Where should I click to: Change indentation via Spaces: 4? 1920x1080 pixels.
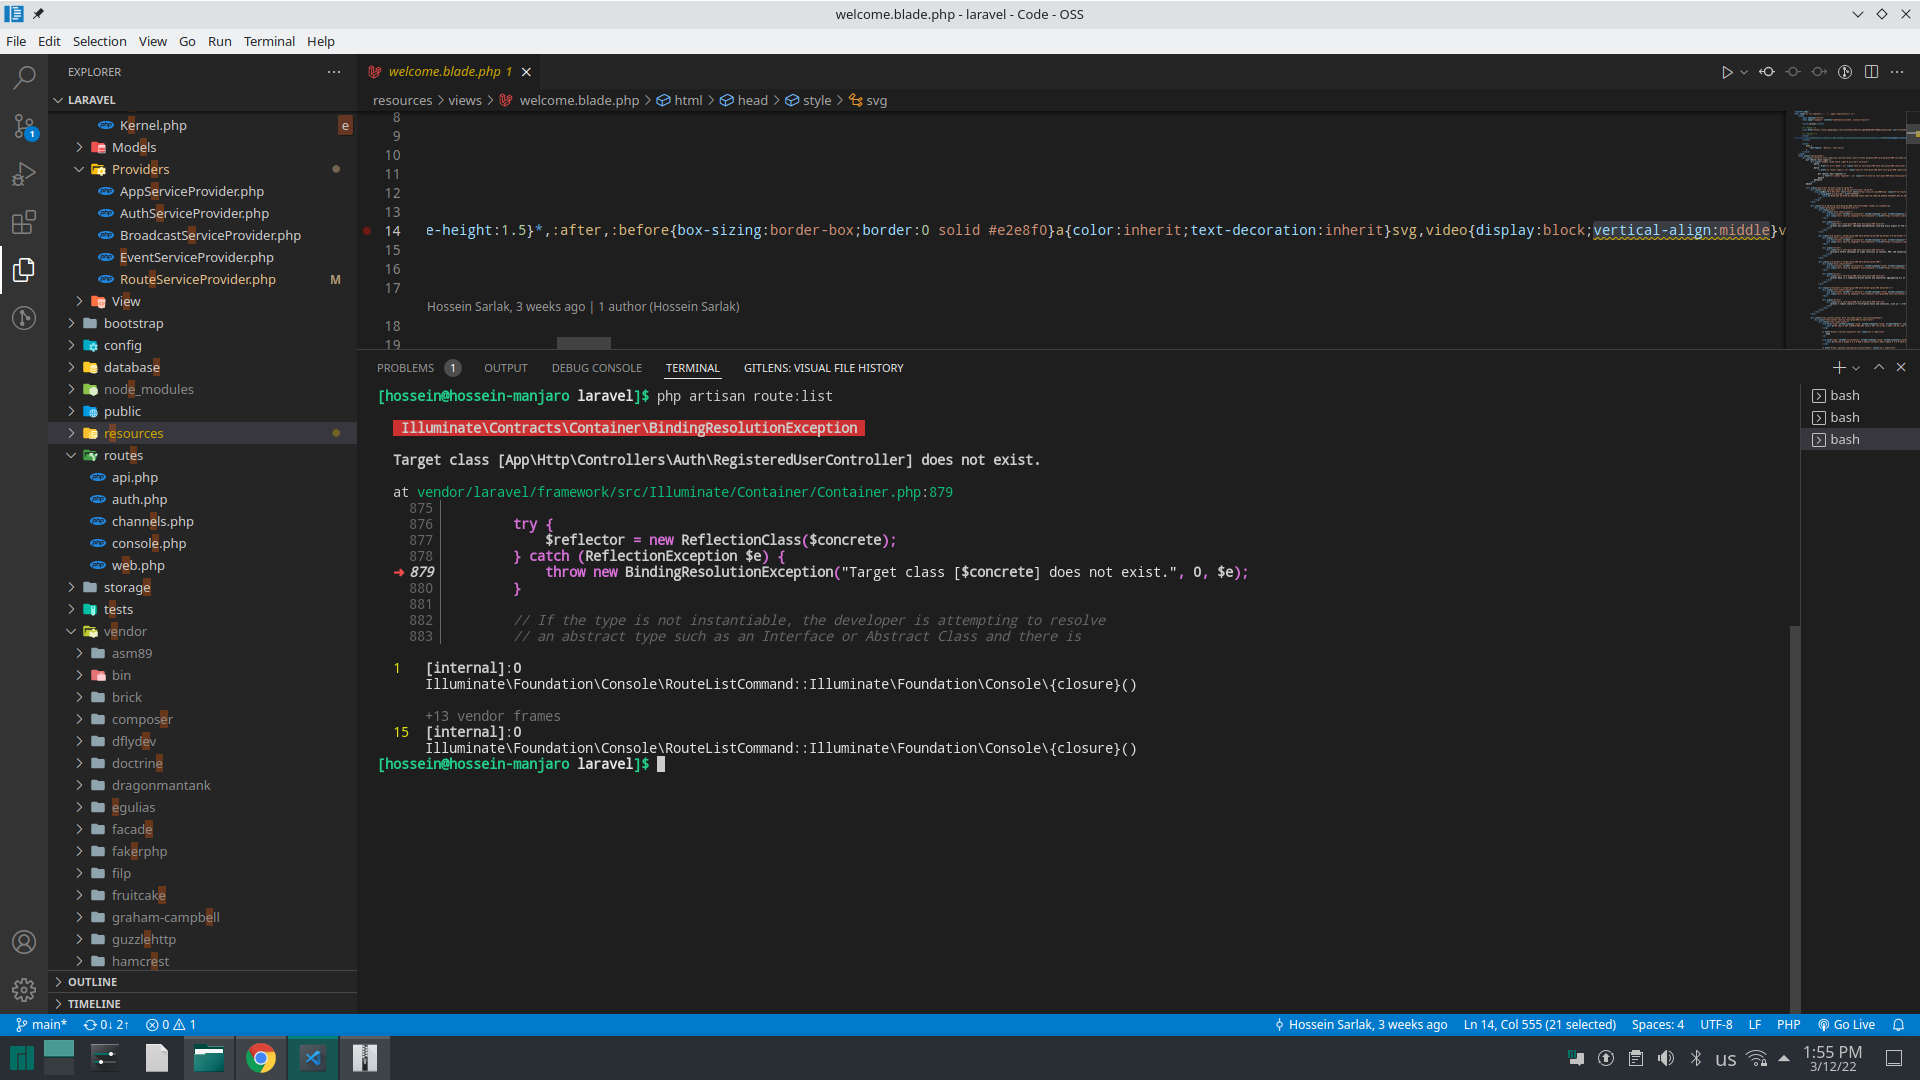(1658, 1025)
